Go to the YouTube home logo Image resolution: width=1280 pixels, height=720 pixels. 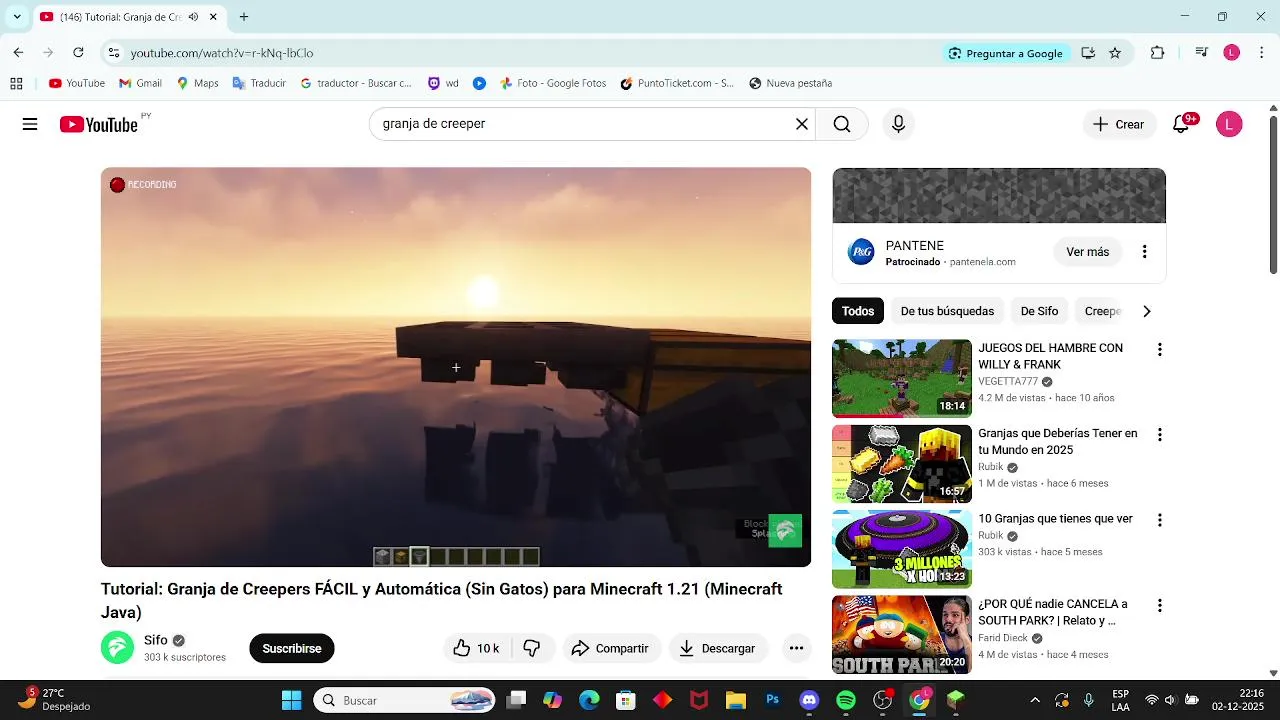pos(98,124)
